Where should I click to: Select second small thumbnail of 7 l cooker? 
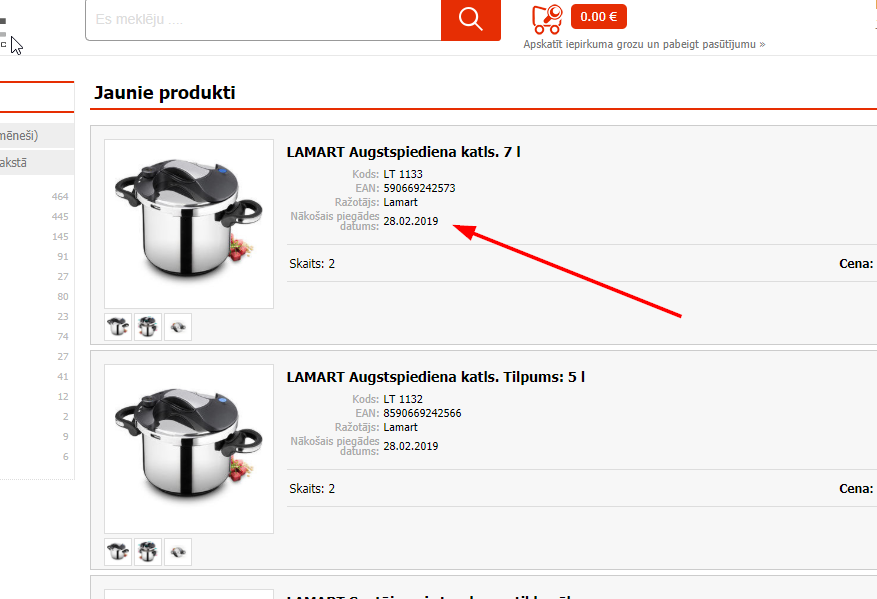[x=148, y=327]
